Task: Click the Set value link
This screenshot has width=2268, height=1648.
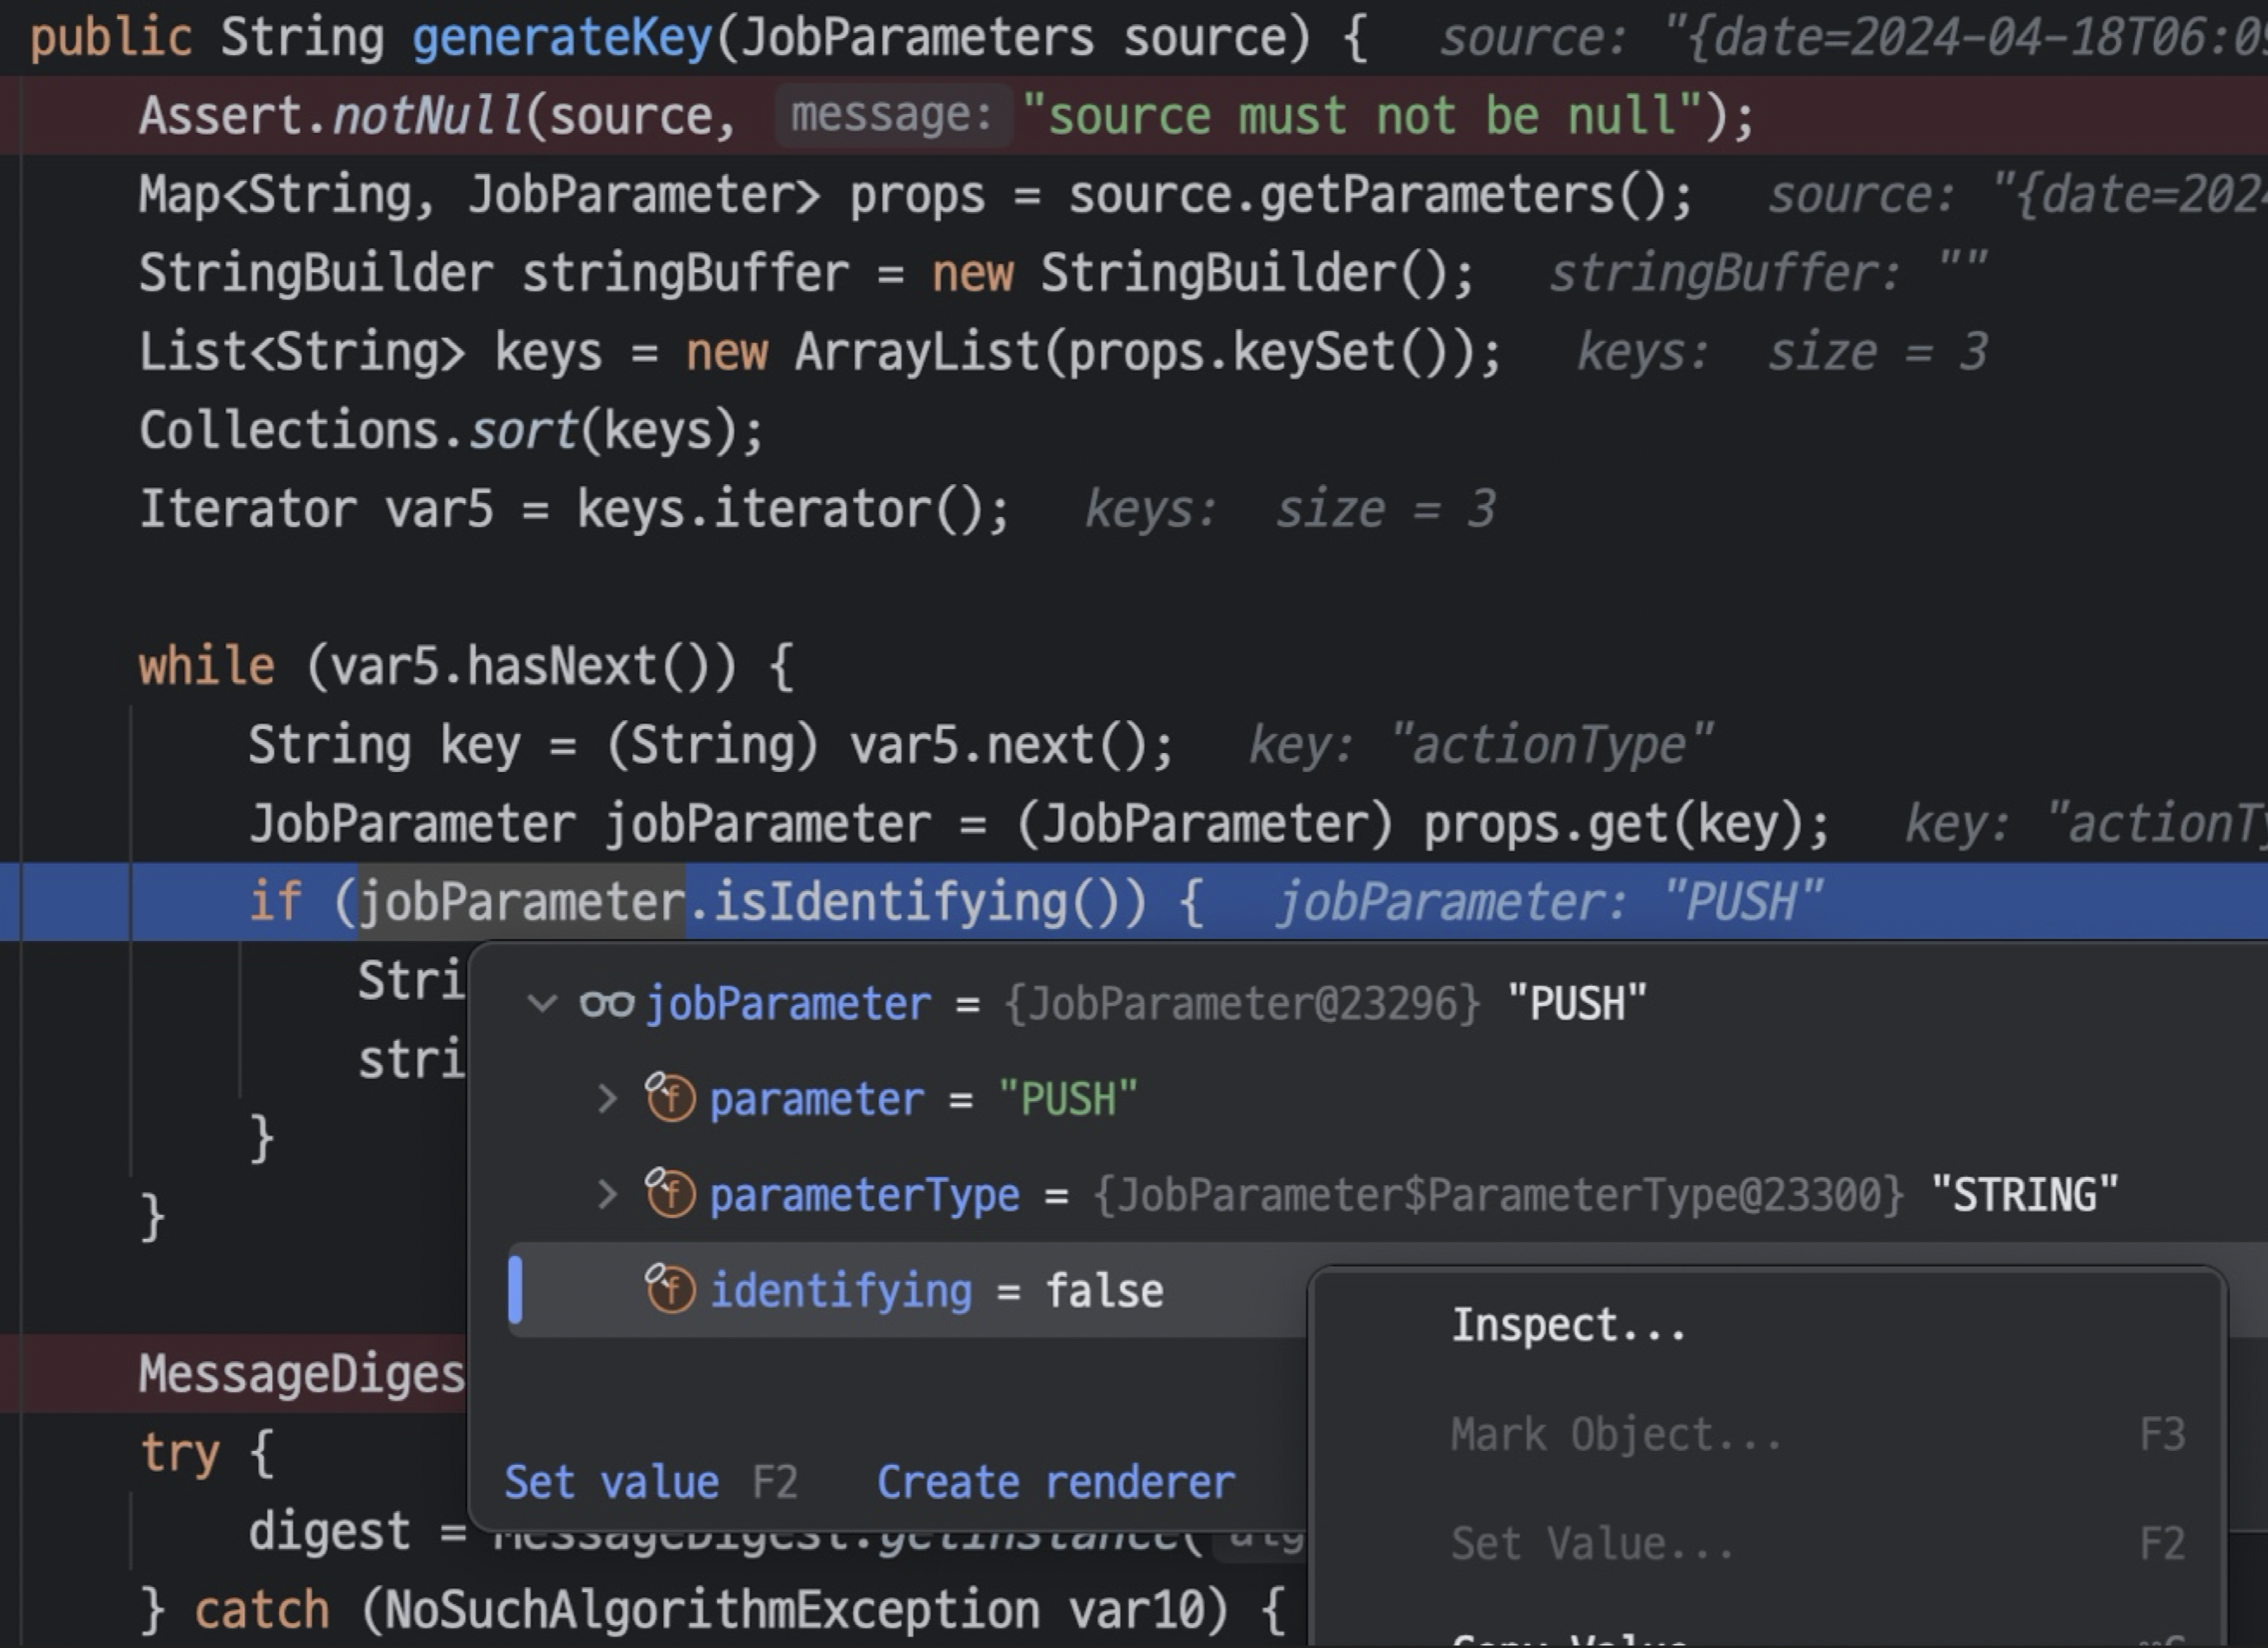Action: click(x=611, y=1482)
